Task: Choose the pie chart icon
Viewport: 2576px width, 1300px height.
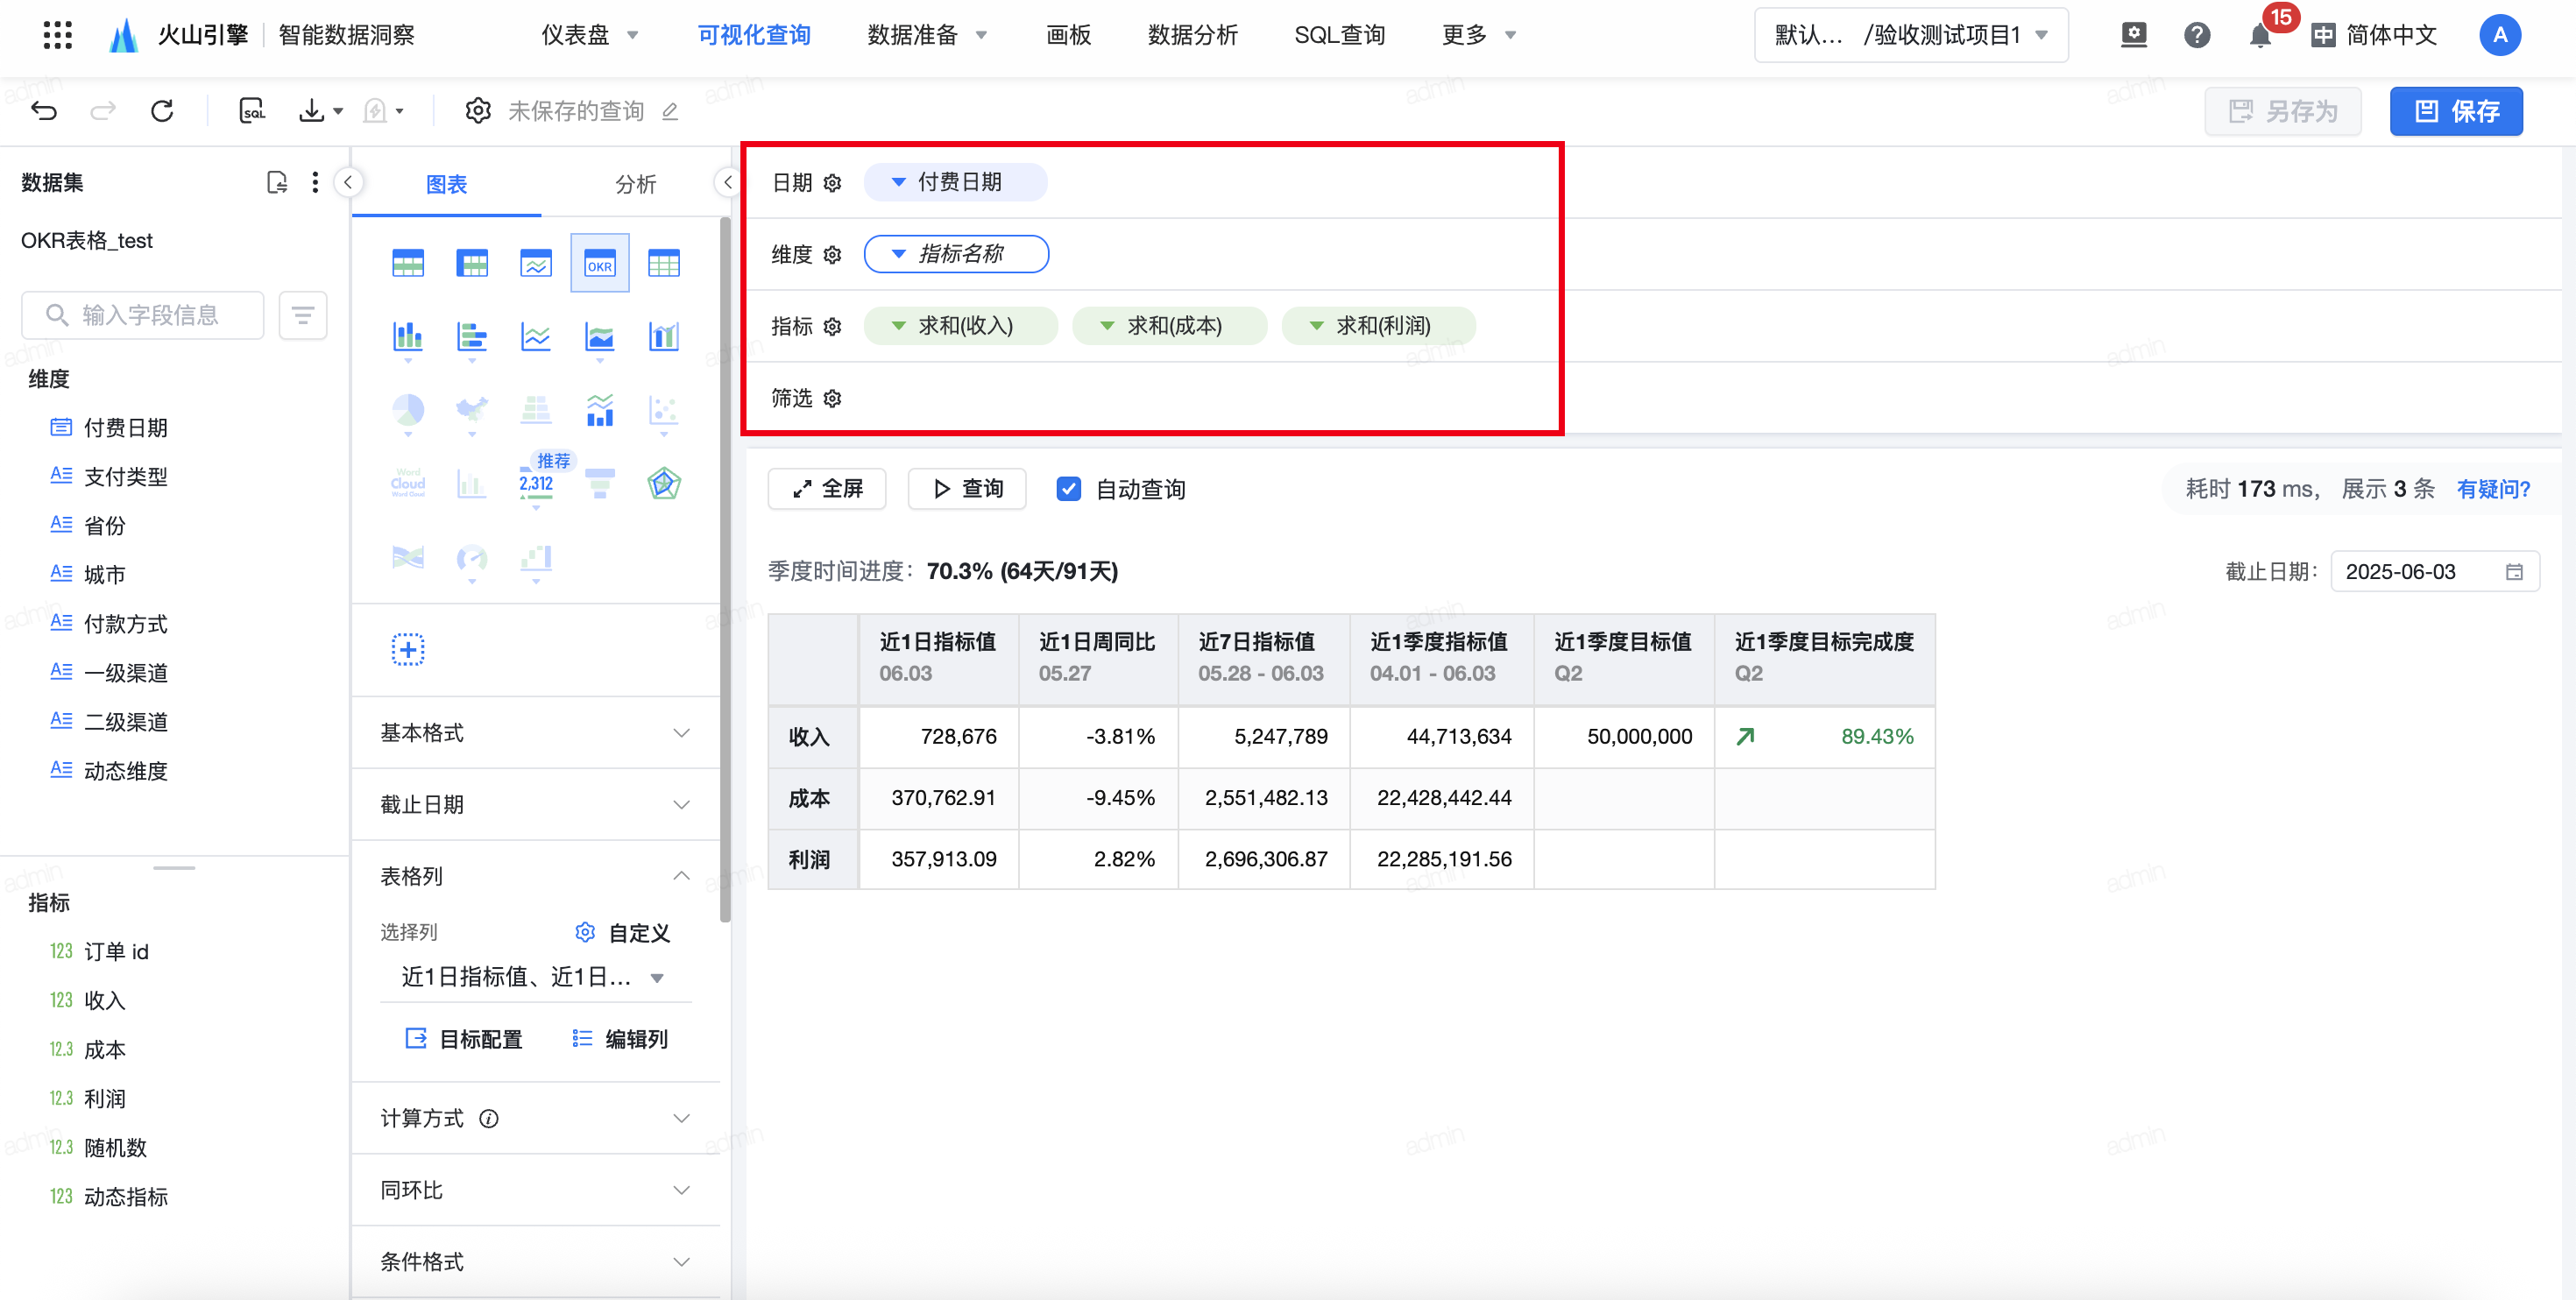Action: 408,410
